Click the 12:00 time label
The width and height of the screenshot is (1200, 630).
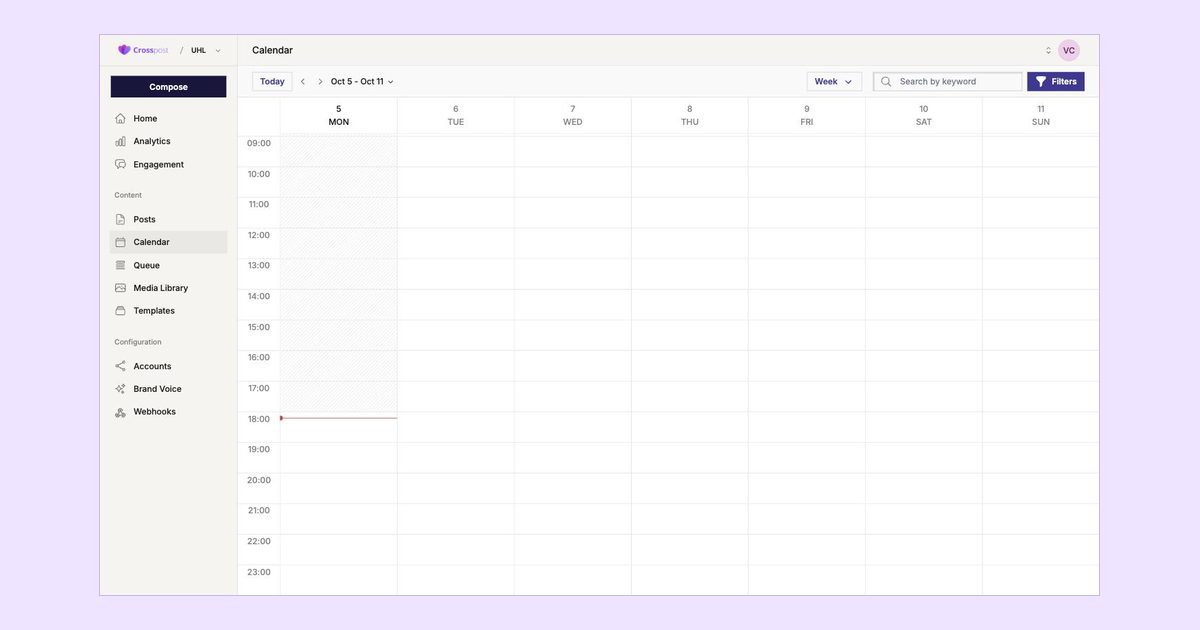pyautogui.click(x=259, y=235)
